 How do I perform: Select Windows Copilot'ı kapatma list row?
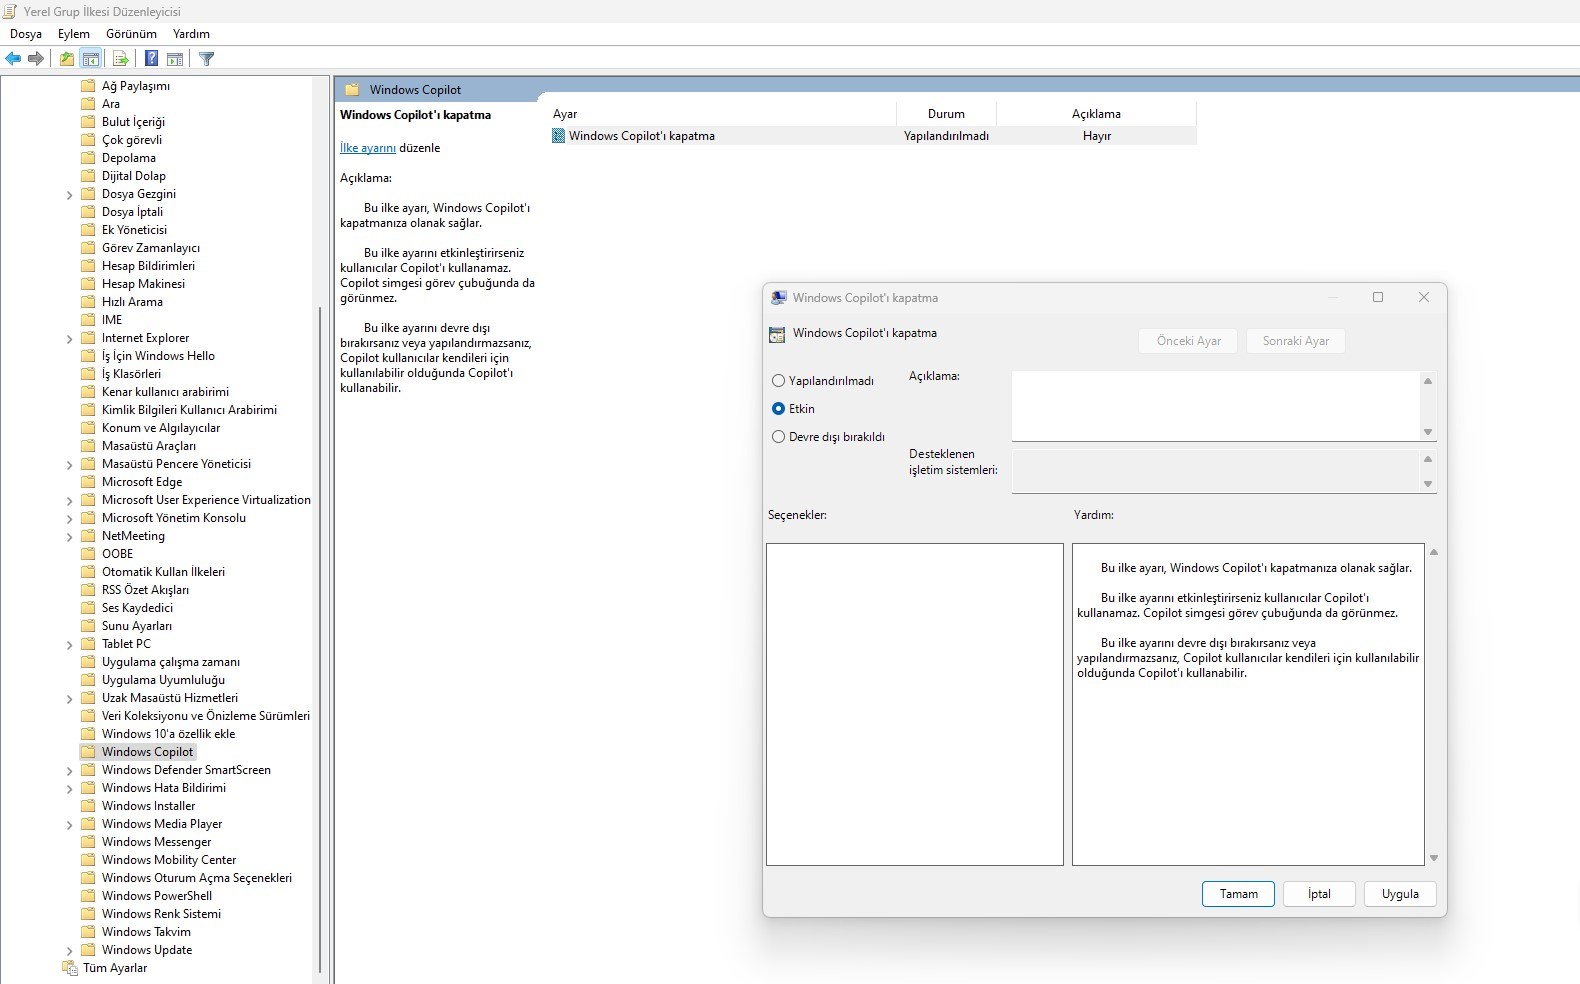pos(873,136)
